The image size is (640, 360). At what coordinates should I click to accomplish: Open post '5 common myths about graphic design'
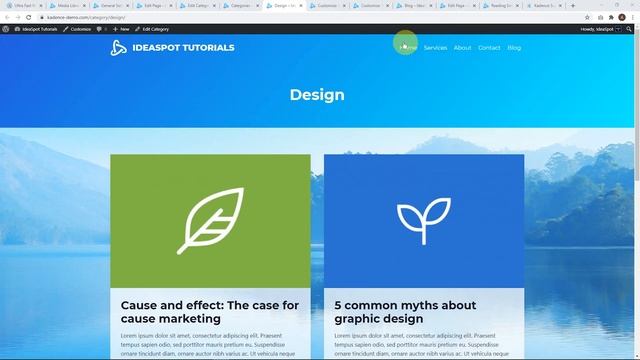click(x=405, y=312)
